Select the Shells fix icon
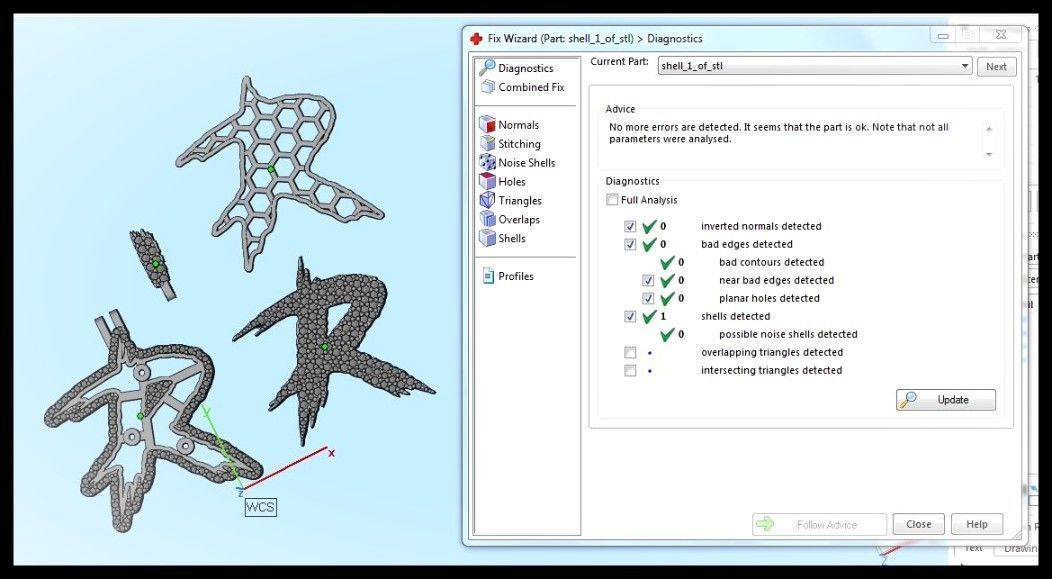 487,238
